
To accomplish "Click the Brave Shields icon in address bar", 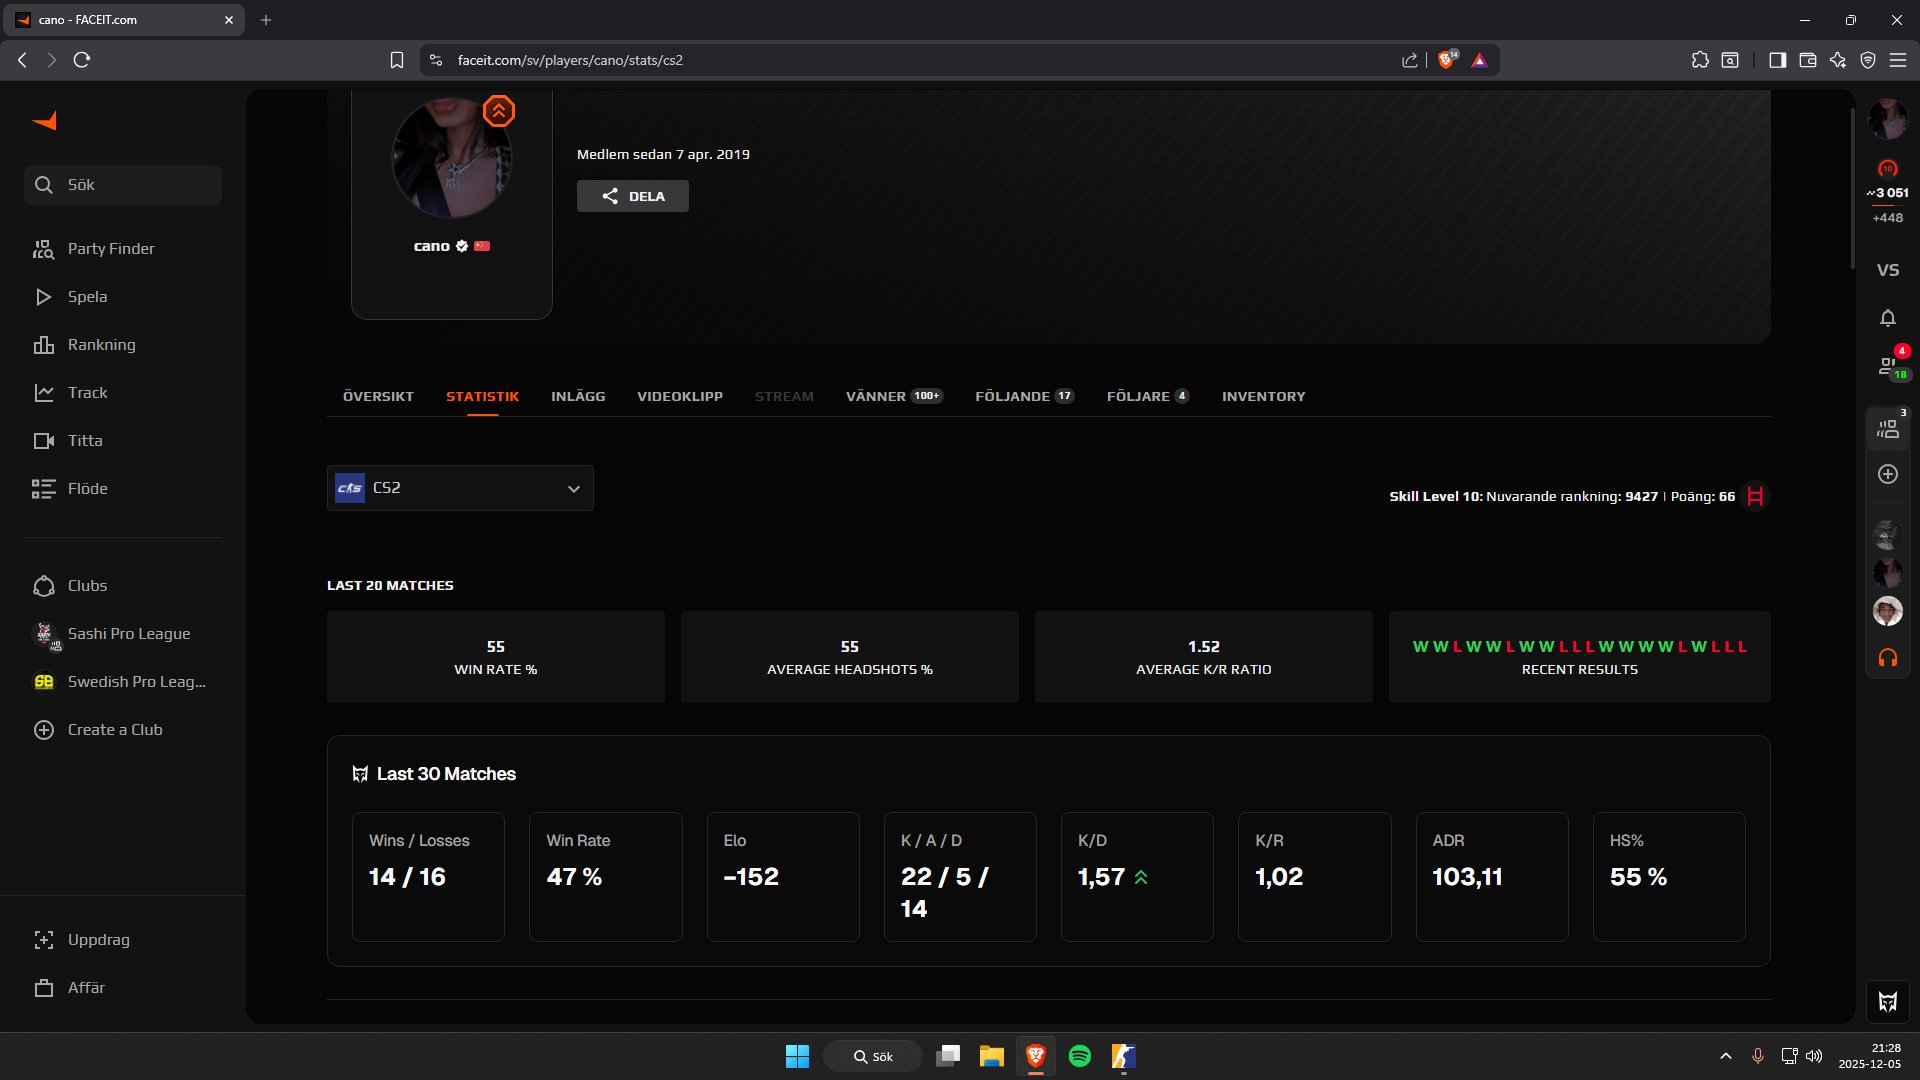I will click(1446, 60).
